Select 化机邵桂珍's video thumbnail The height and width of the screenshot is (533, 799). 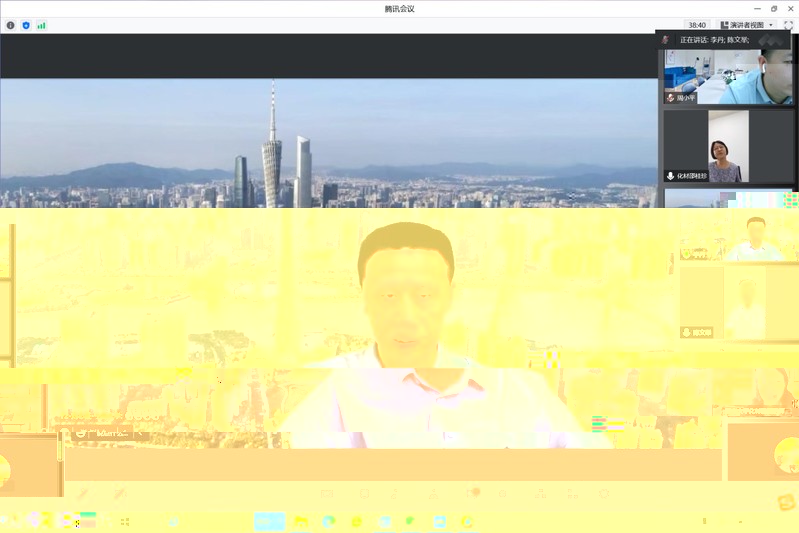click(x=728, y=146)
